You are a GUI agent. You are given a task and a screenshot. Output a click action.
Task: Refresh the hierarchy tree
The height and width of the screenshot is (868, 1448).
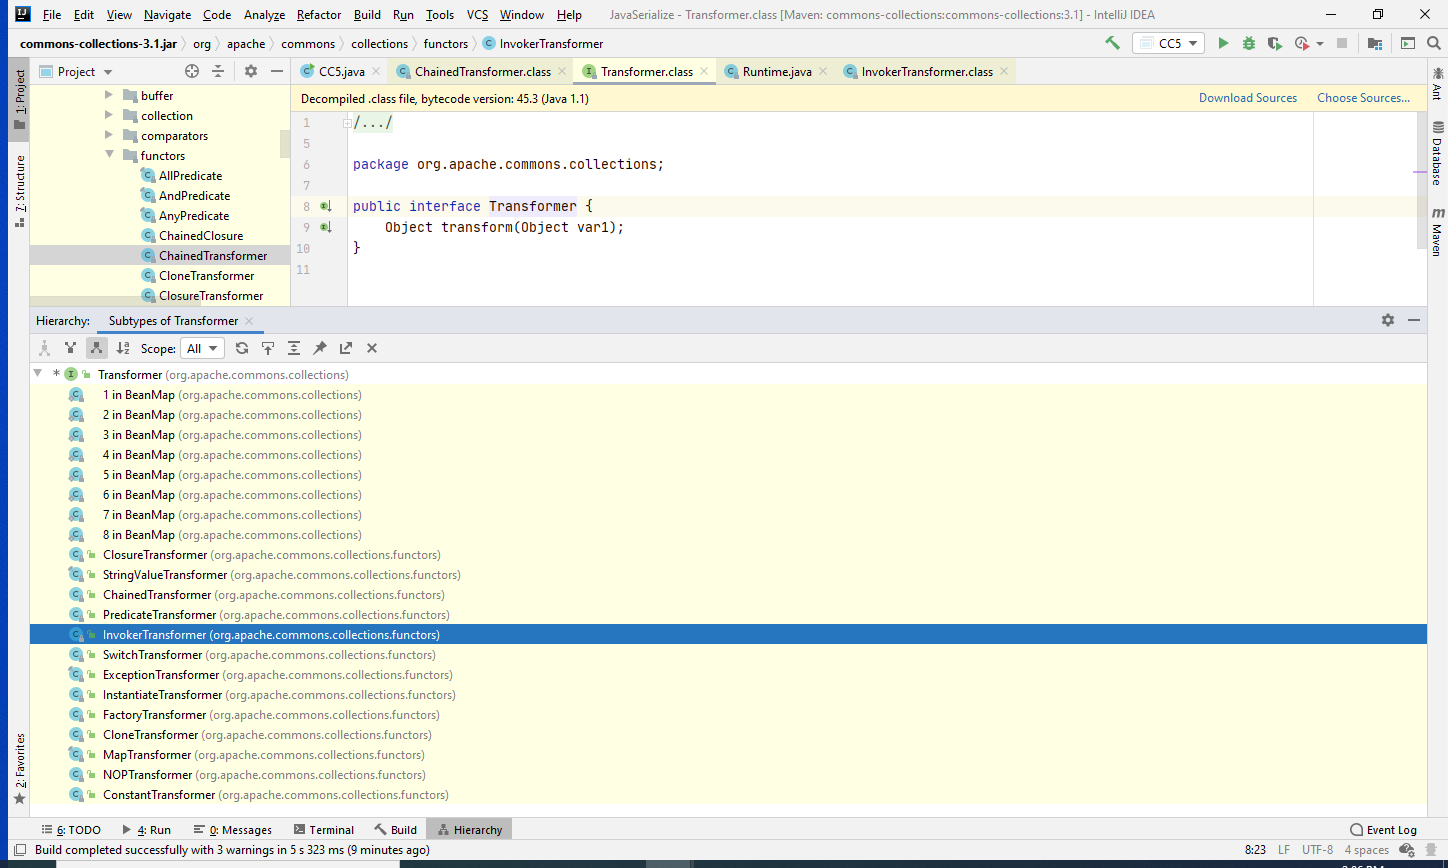(242, 348)
